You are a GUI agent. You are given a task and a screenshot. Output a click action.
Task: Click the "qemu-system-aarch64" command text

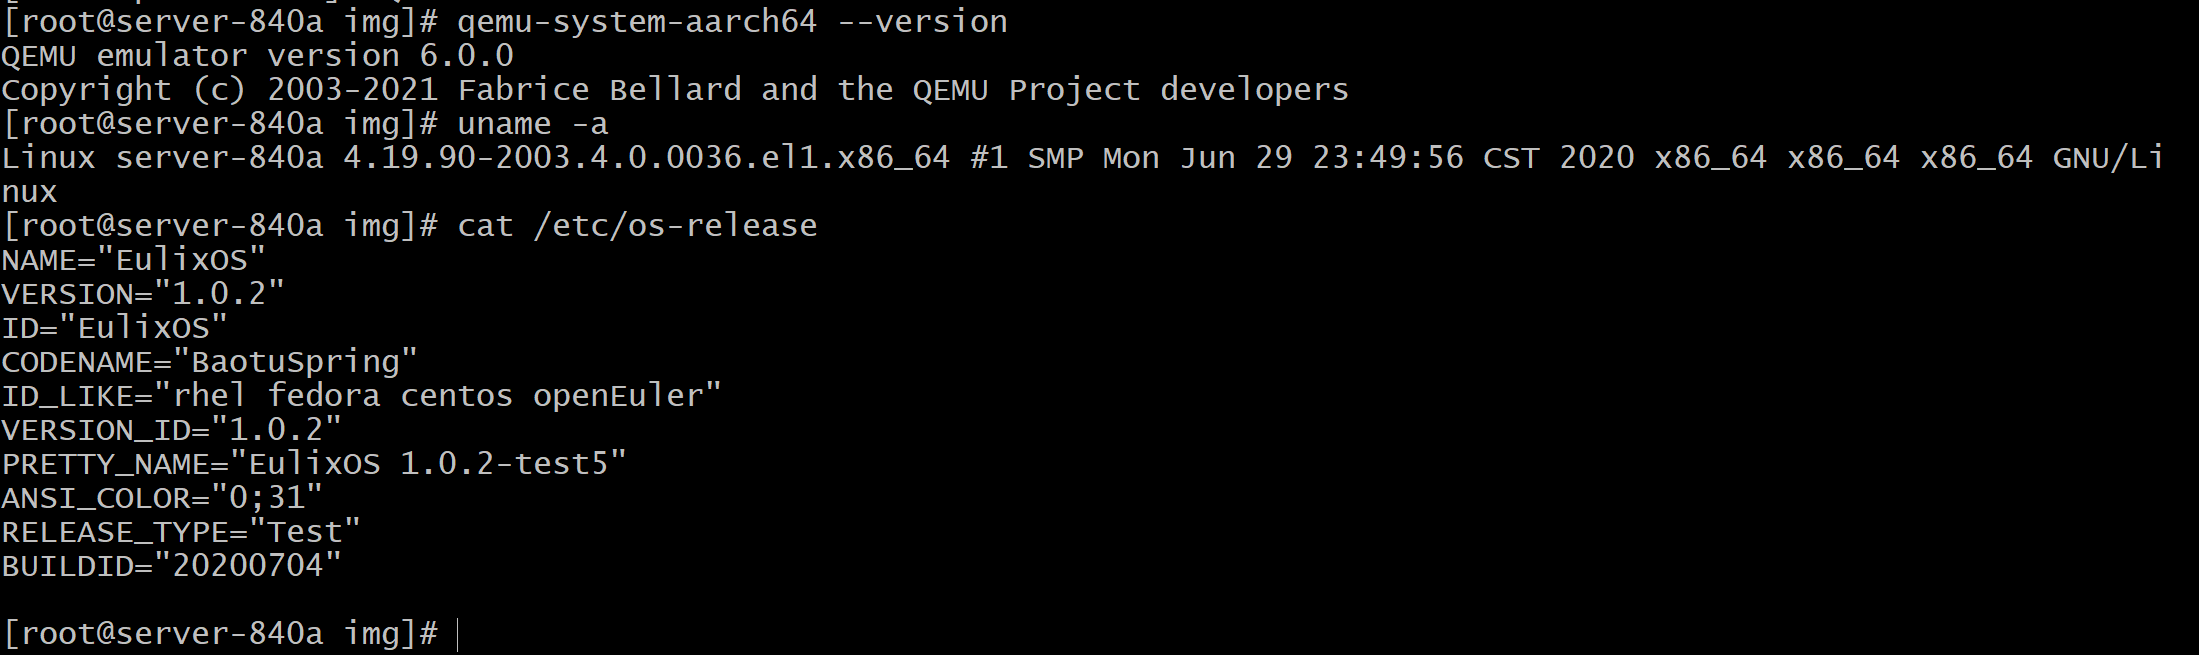tap(636, 22)
